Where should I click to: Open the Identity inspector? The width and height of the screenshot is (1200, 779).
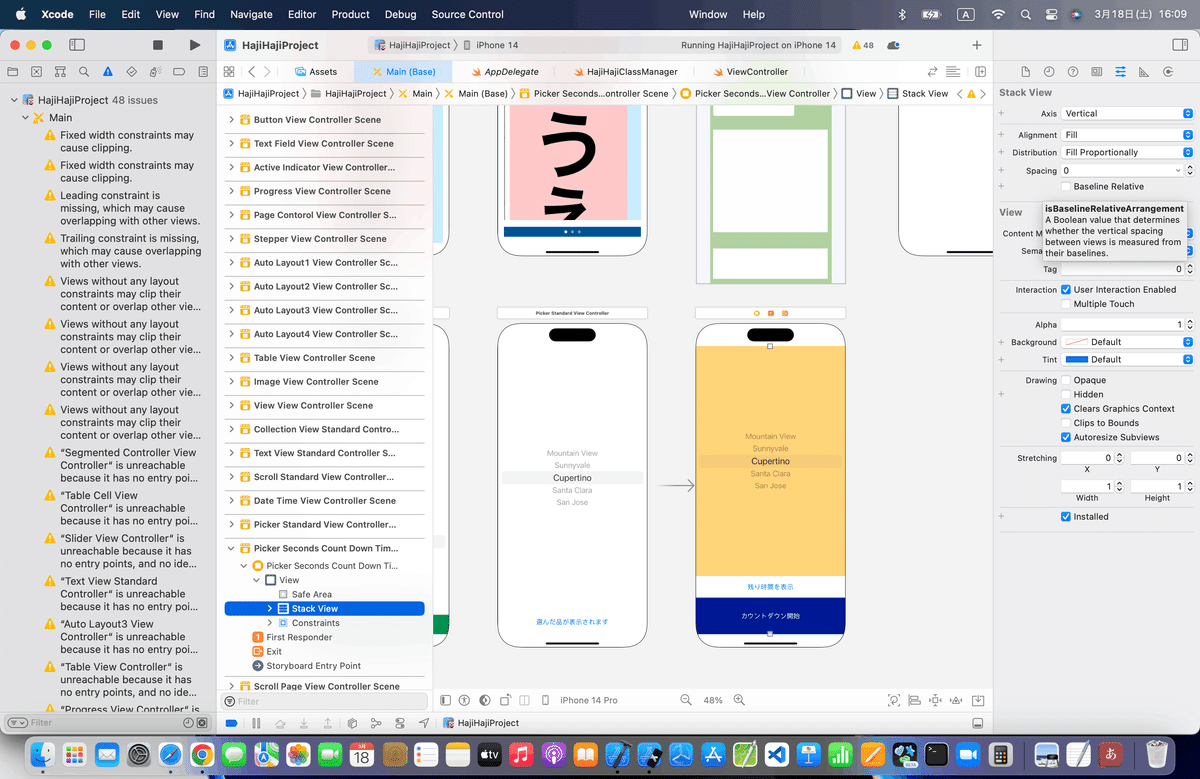[1097, 72]
